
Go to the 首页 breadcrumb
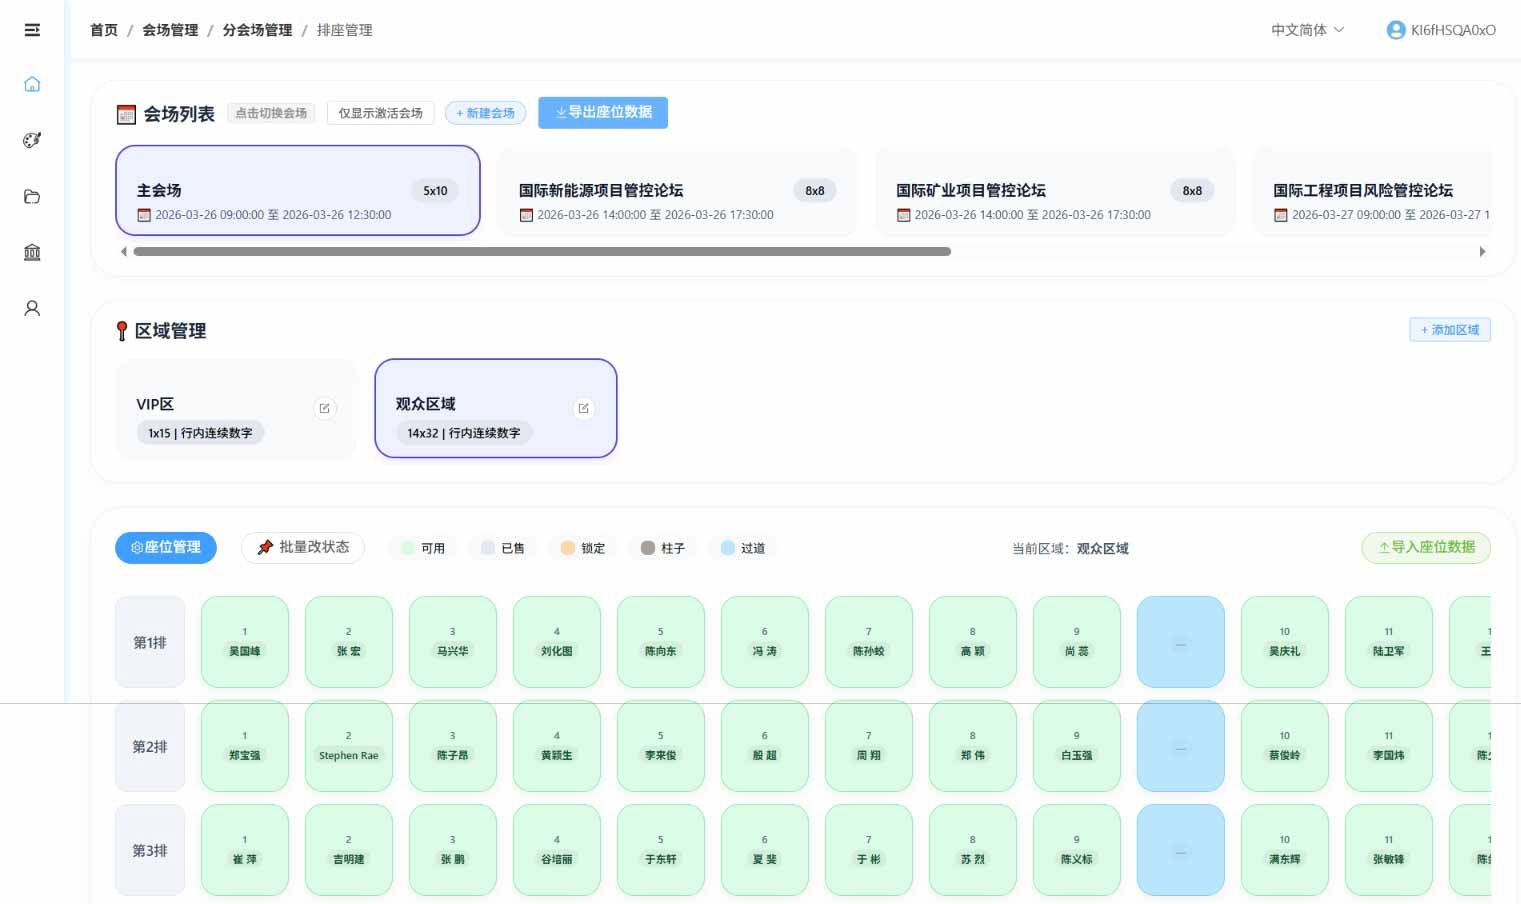pyautogui.click(x=104, y=30)
